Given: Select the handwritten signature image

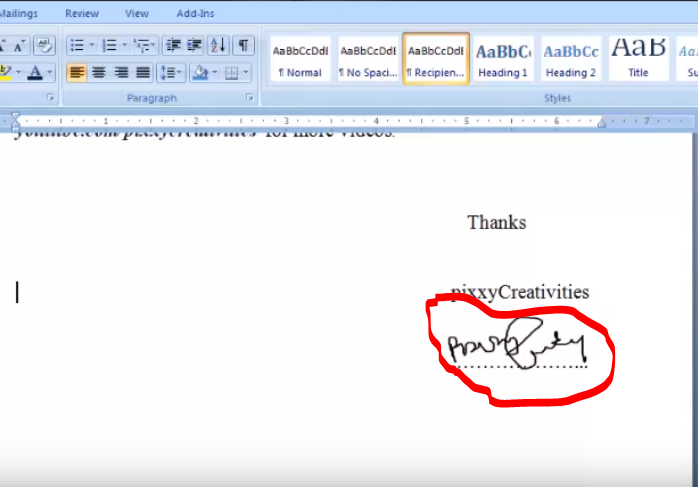Looking at the screenshot, I should (x=516, y=344).
